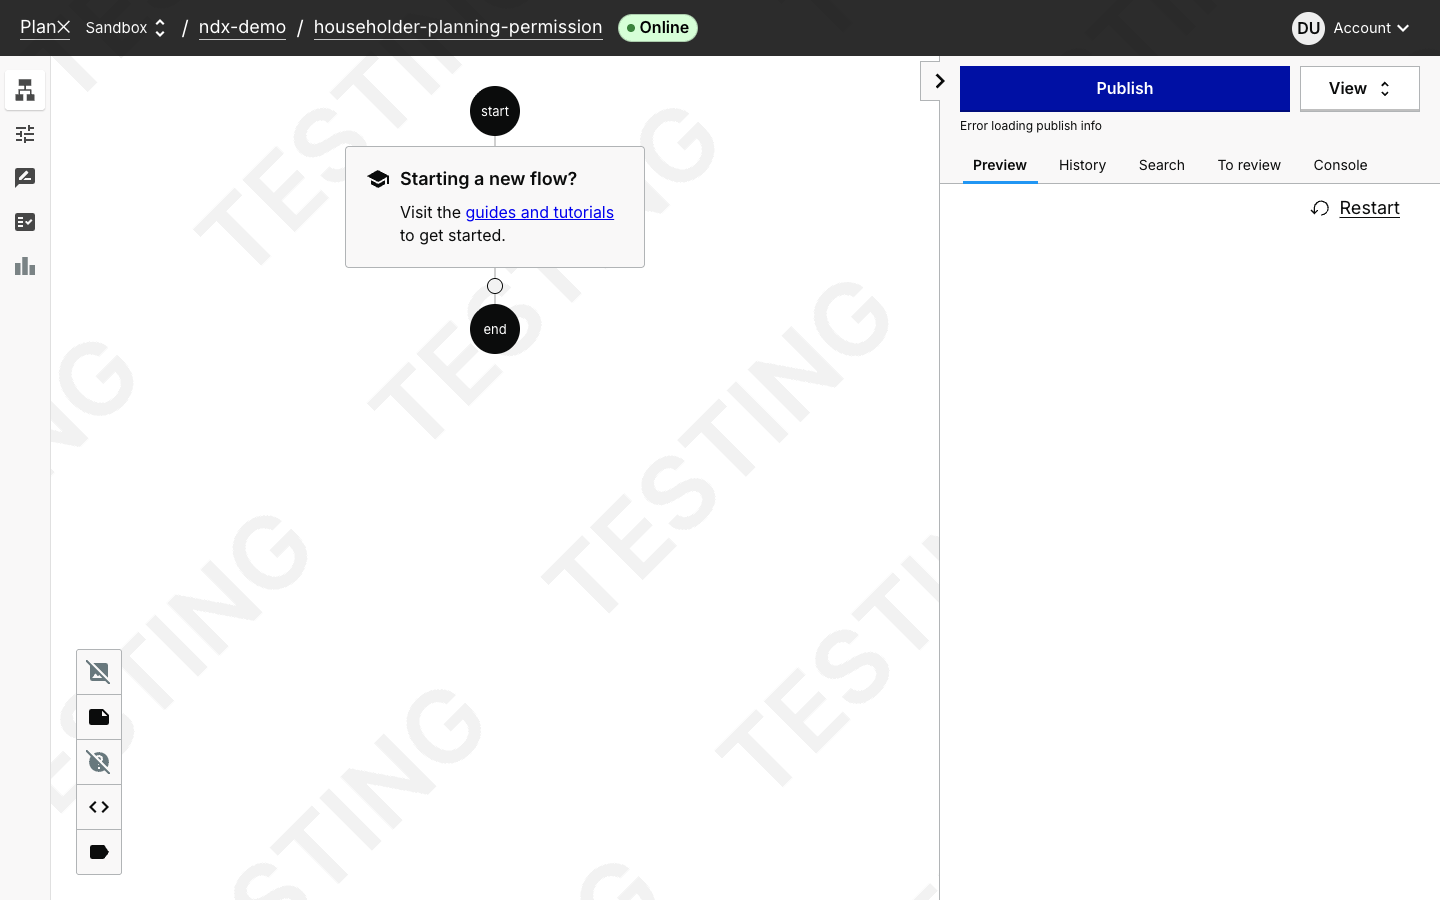Toggle help text visibility in the canvas toolbar
This screenshot has height=900, width=1440.
(98, 761)
